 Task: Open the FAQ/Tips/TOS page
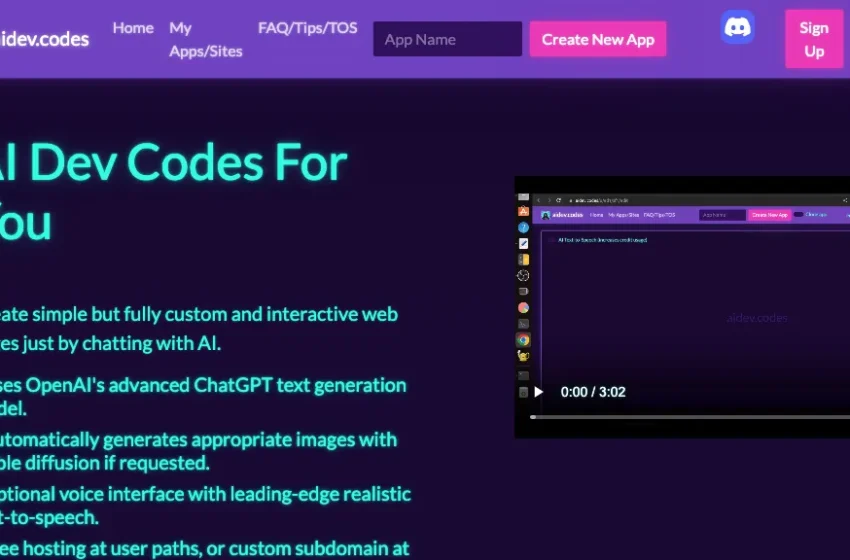307,28
